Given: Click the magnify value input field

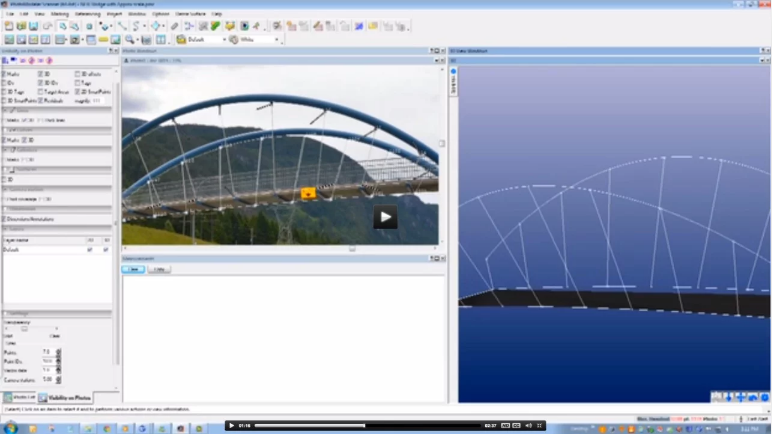Looking at the screenshot, I should pos(96,100).
